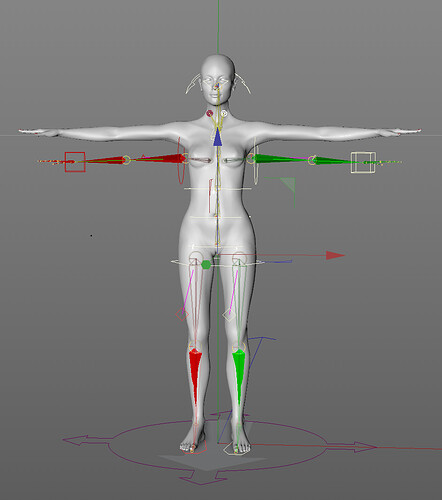Click the root controller's front-pointing arrow

coord(203,477)
